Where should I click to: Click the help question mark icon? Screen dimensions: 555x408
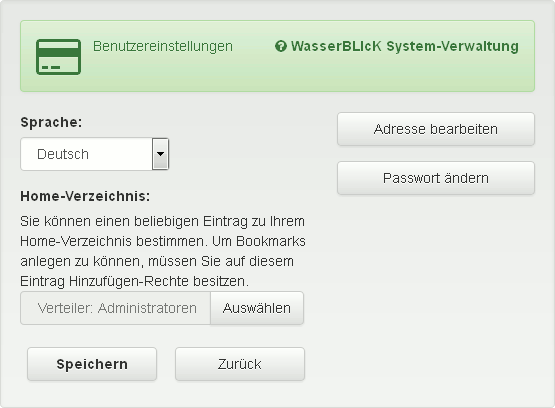pos(280,46)
